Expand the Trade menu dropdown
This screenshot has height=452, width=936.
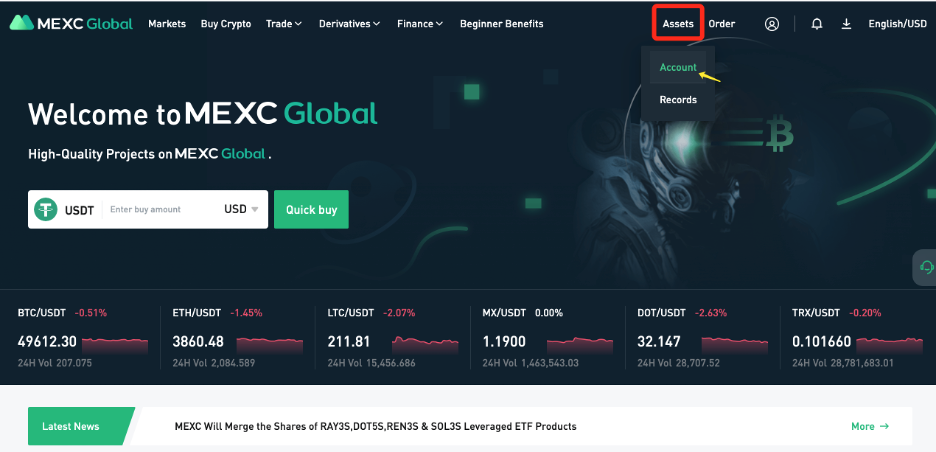click(x=284, y=24)
